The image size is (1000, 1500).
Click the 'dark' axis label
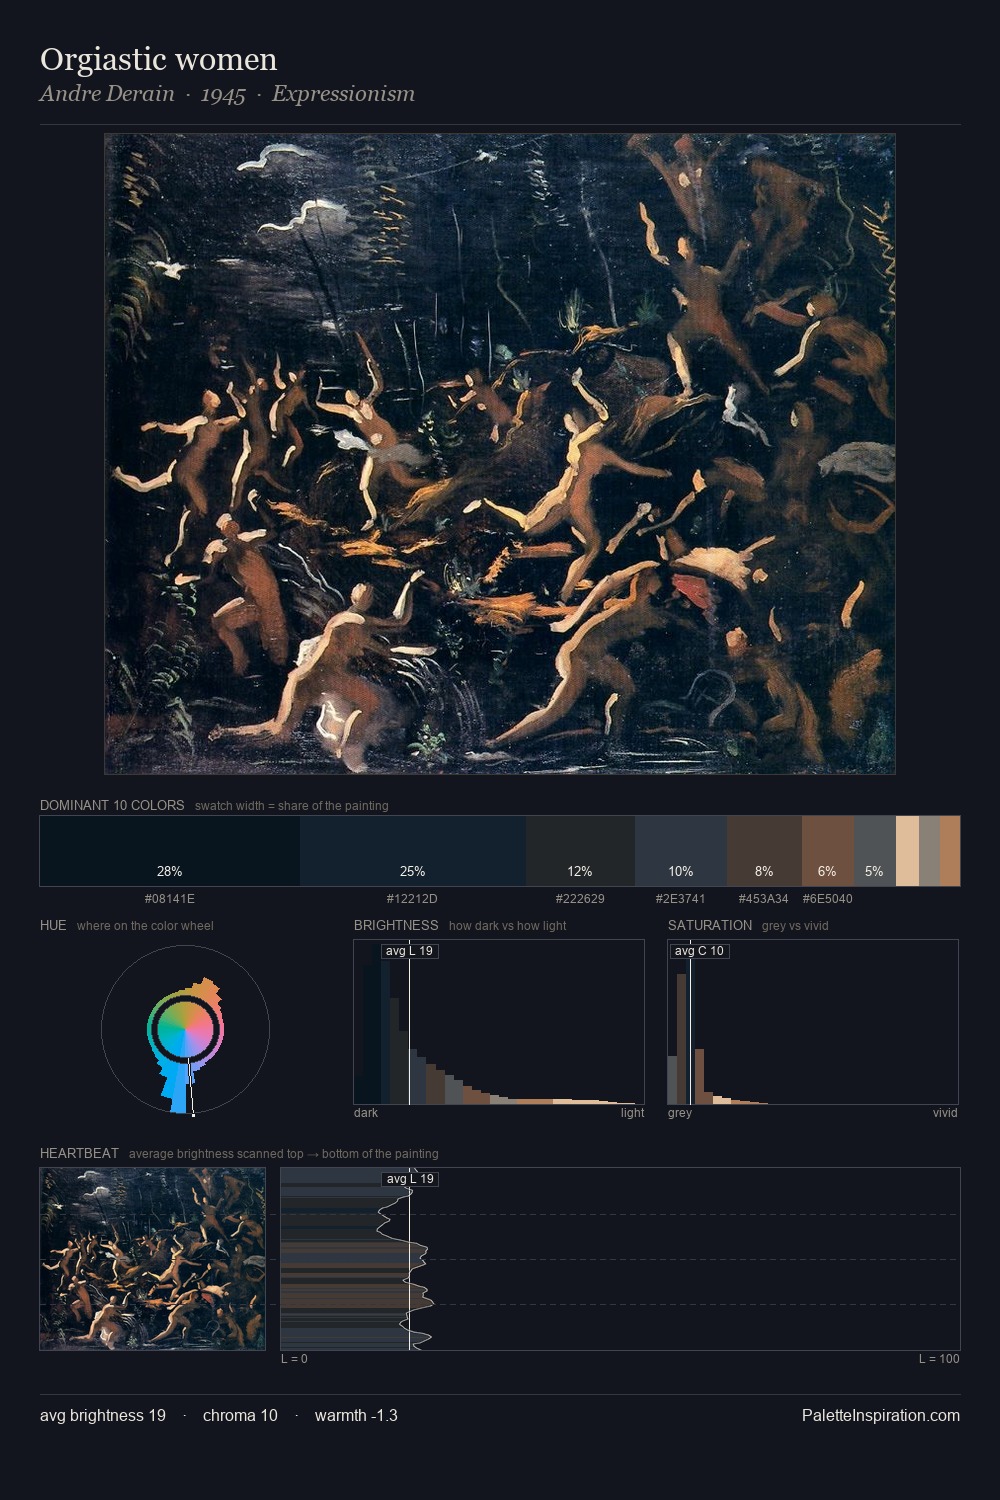pyautogui.click(x=366, y=1113)
